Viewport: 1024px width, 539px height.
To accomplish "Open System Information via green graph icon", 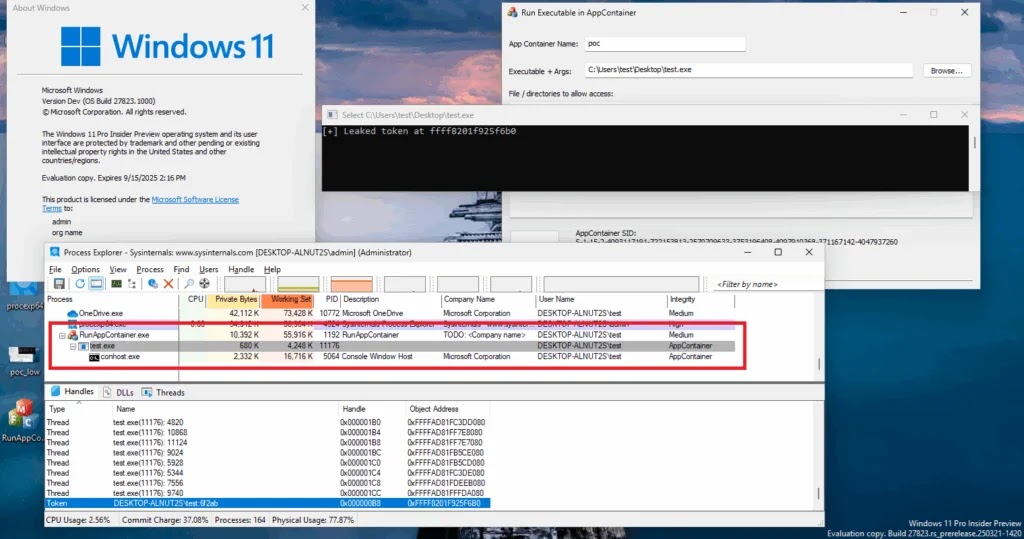I will (116, 284).
